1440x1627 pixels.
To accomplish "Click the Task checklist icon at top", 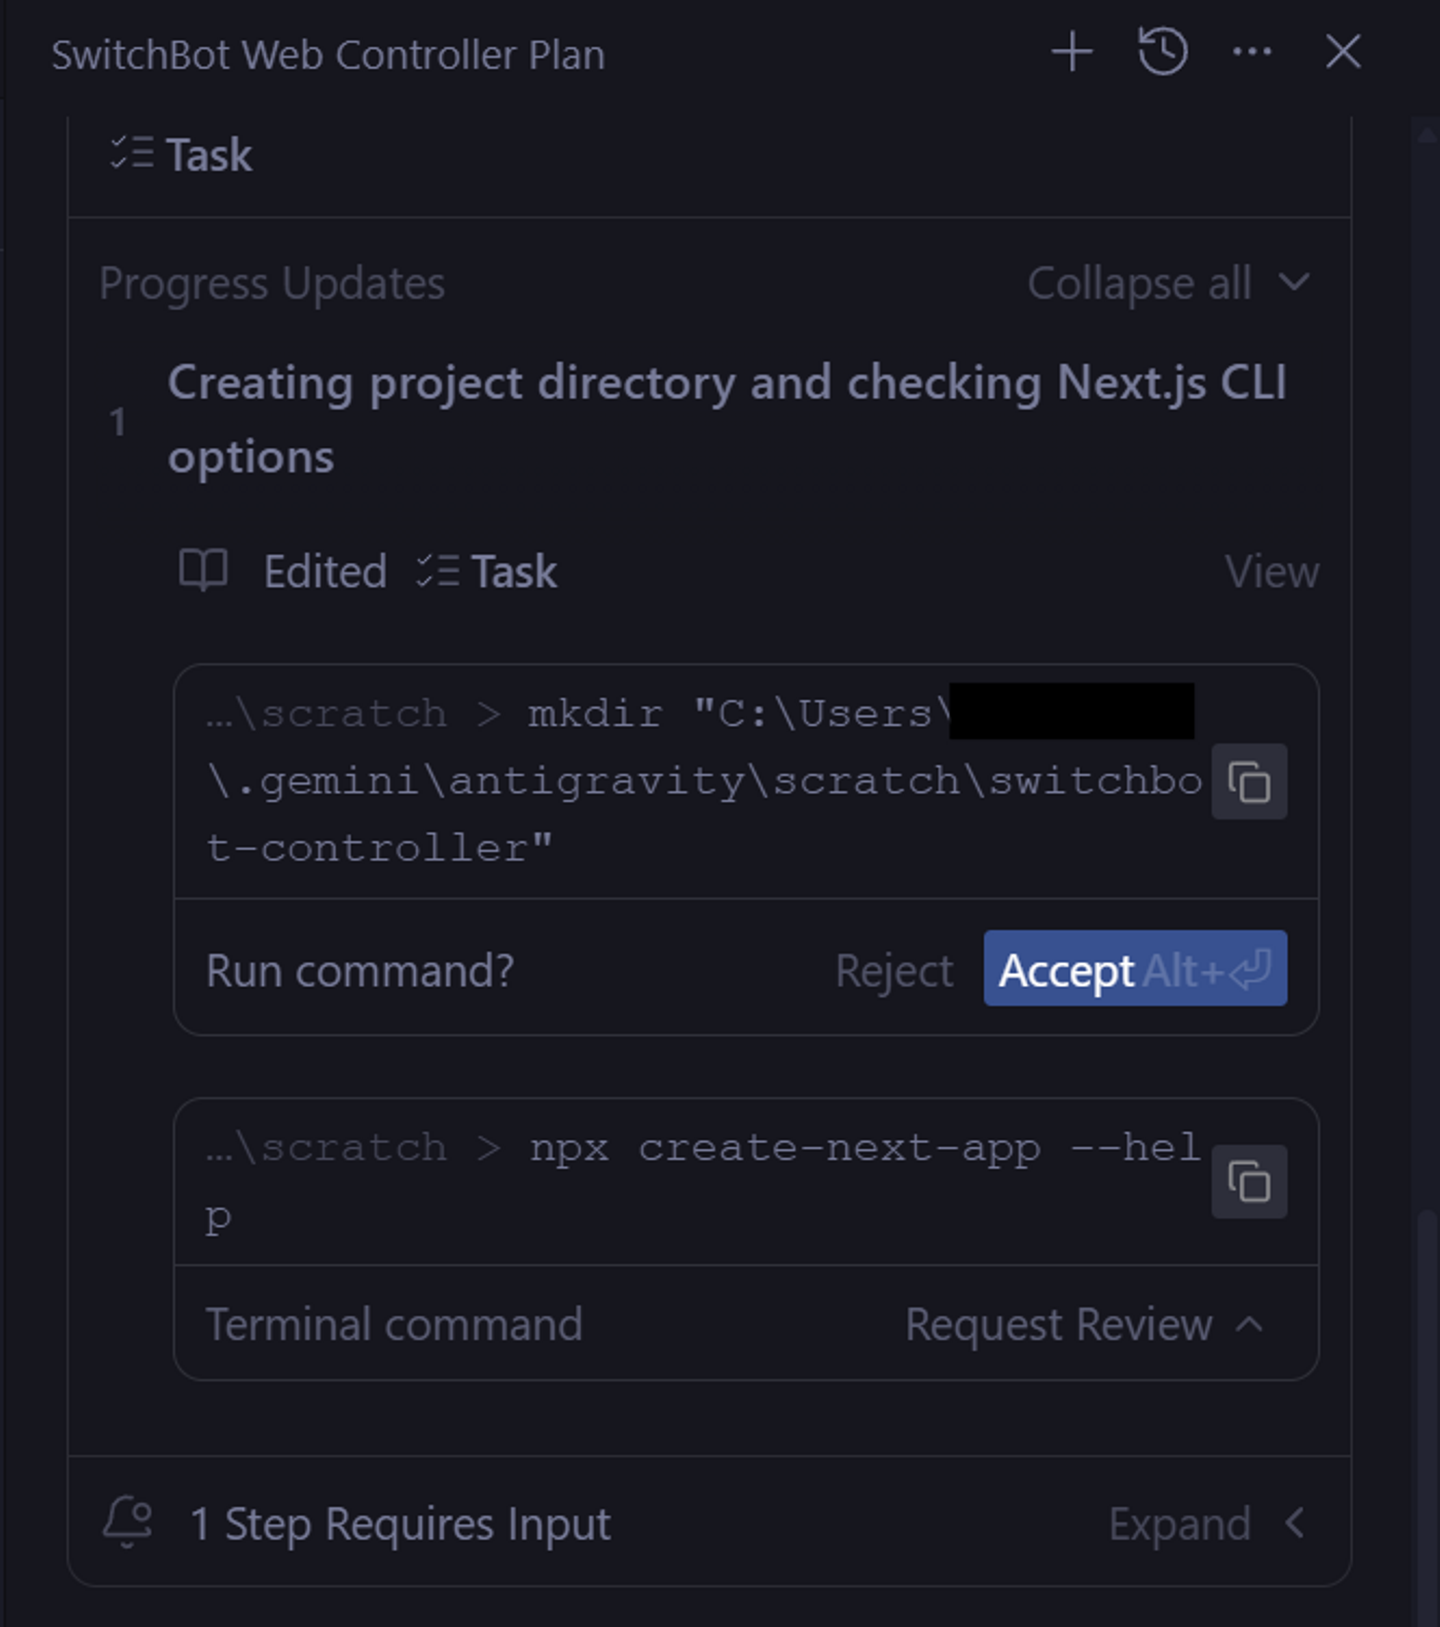I will click(x=132, y=154).
